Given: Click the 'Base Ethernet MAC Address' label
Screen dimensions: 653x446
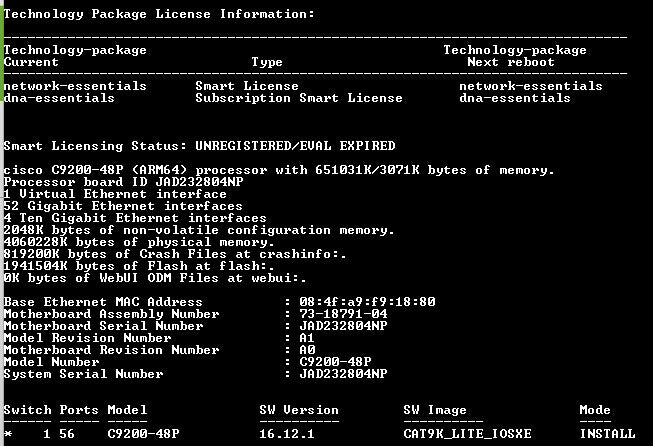Looking at the screenshot, I should [103, 302].
